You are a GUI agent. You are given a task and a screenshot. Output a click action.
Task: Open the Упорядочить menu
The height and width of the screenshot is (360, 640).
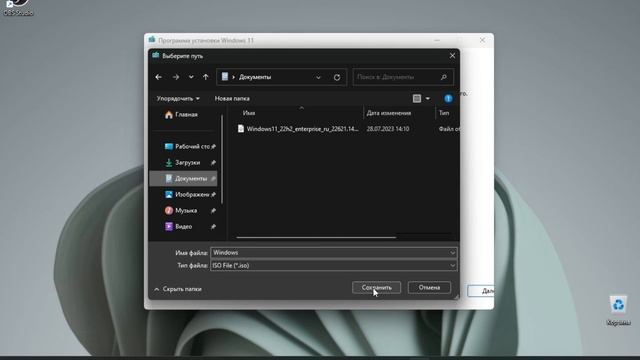(x=178, y=99)
